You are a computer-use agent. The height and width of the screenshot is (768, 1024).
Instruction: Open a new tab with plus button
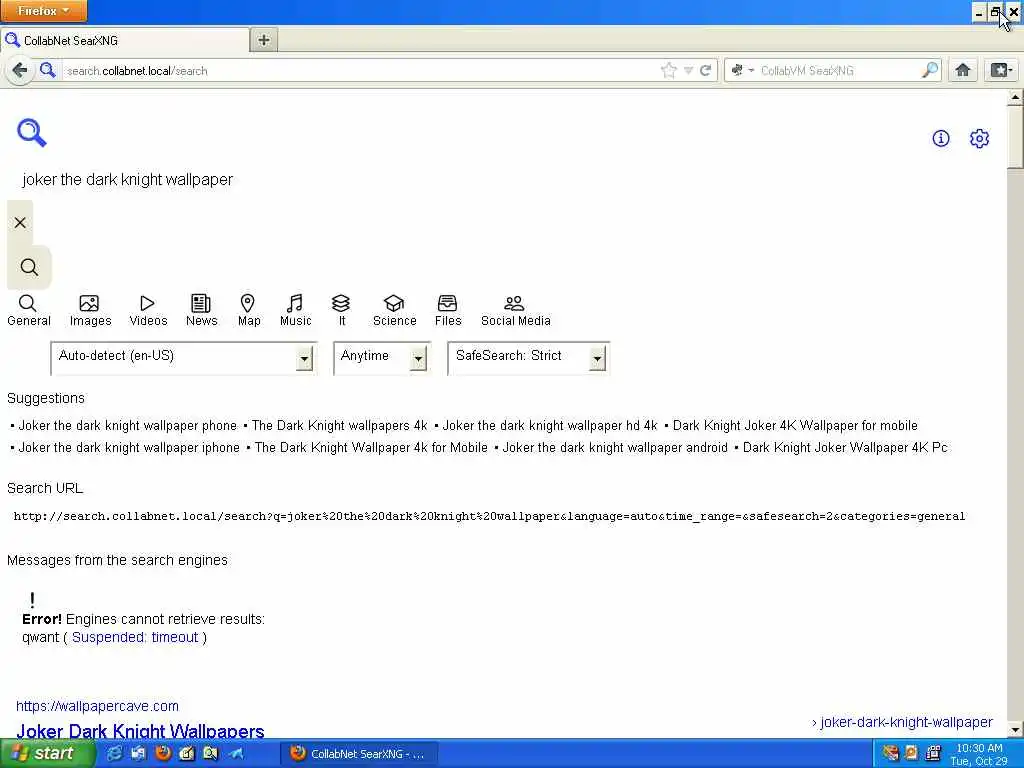pyautogui.click(x=264, y=40)
